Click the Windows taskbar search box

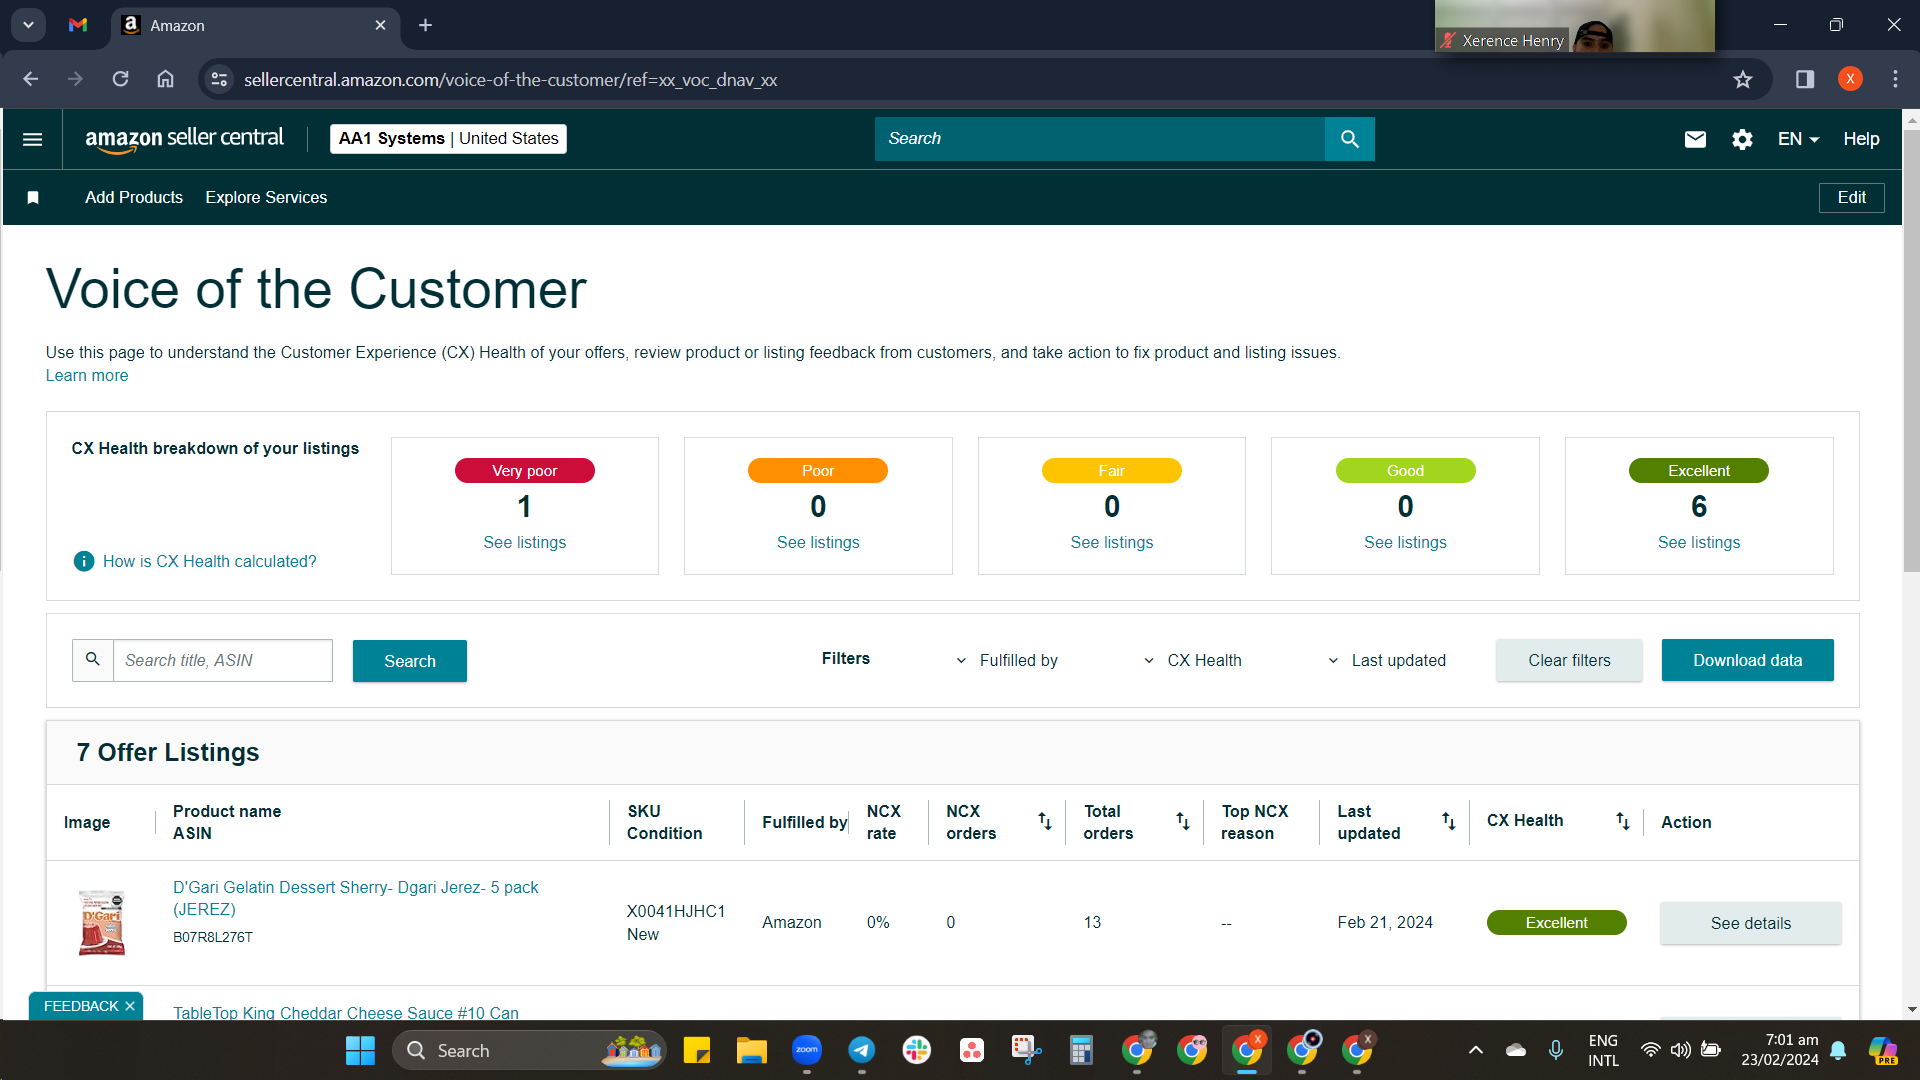[529, 1050]
